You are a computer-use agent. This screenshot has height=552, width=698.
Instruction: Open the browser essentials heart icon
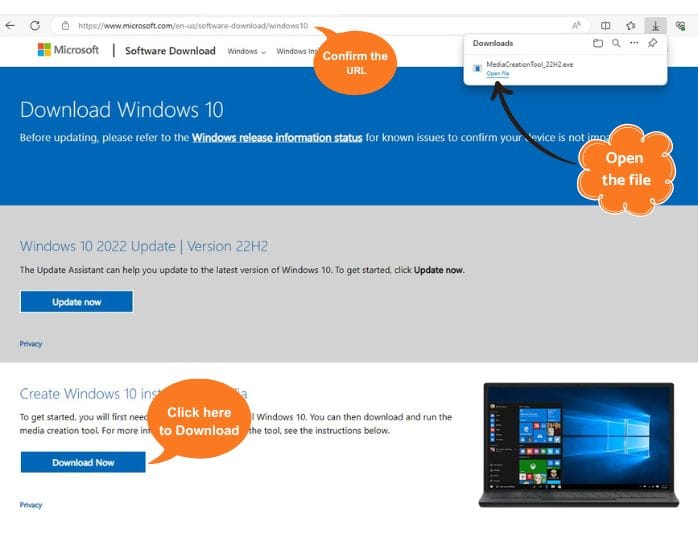click(x=680, y=26)
